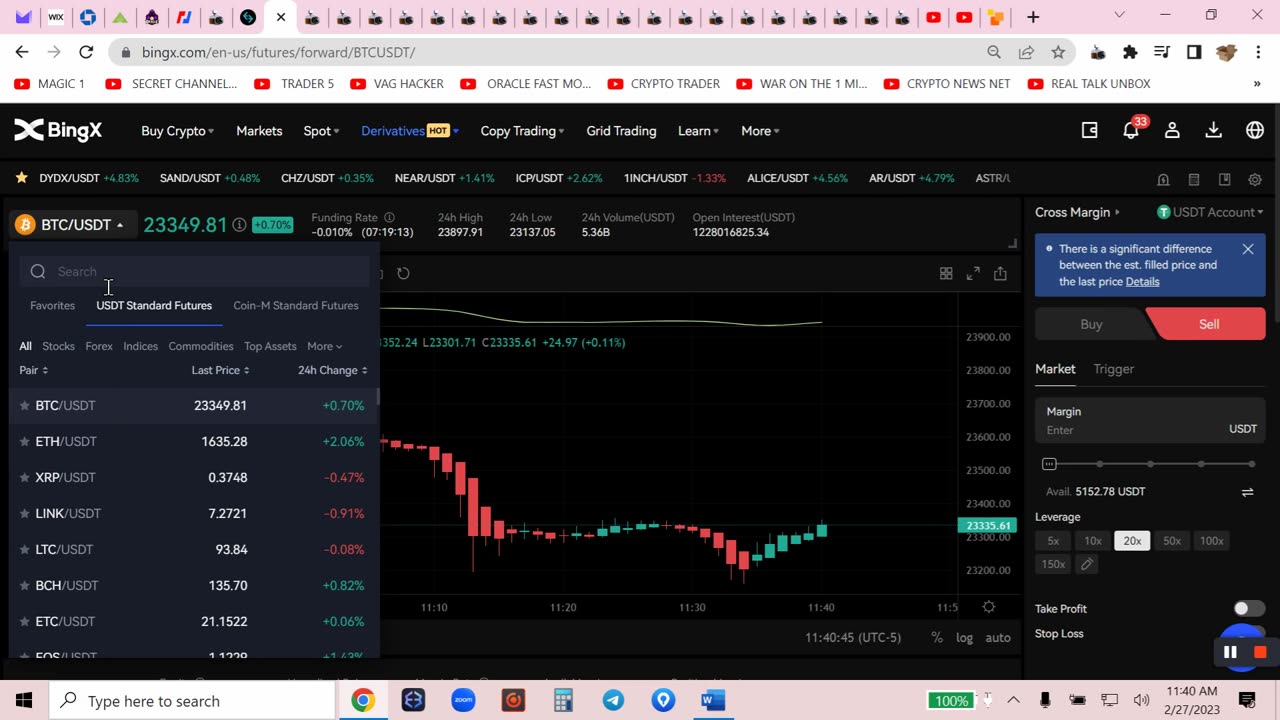Select 100x leverage option
This screenshot has width=1280, height=720.
(x=1212, y=541)
